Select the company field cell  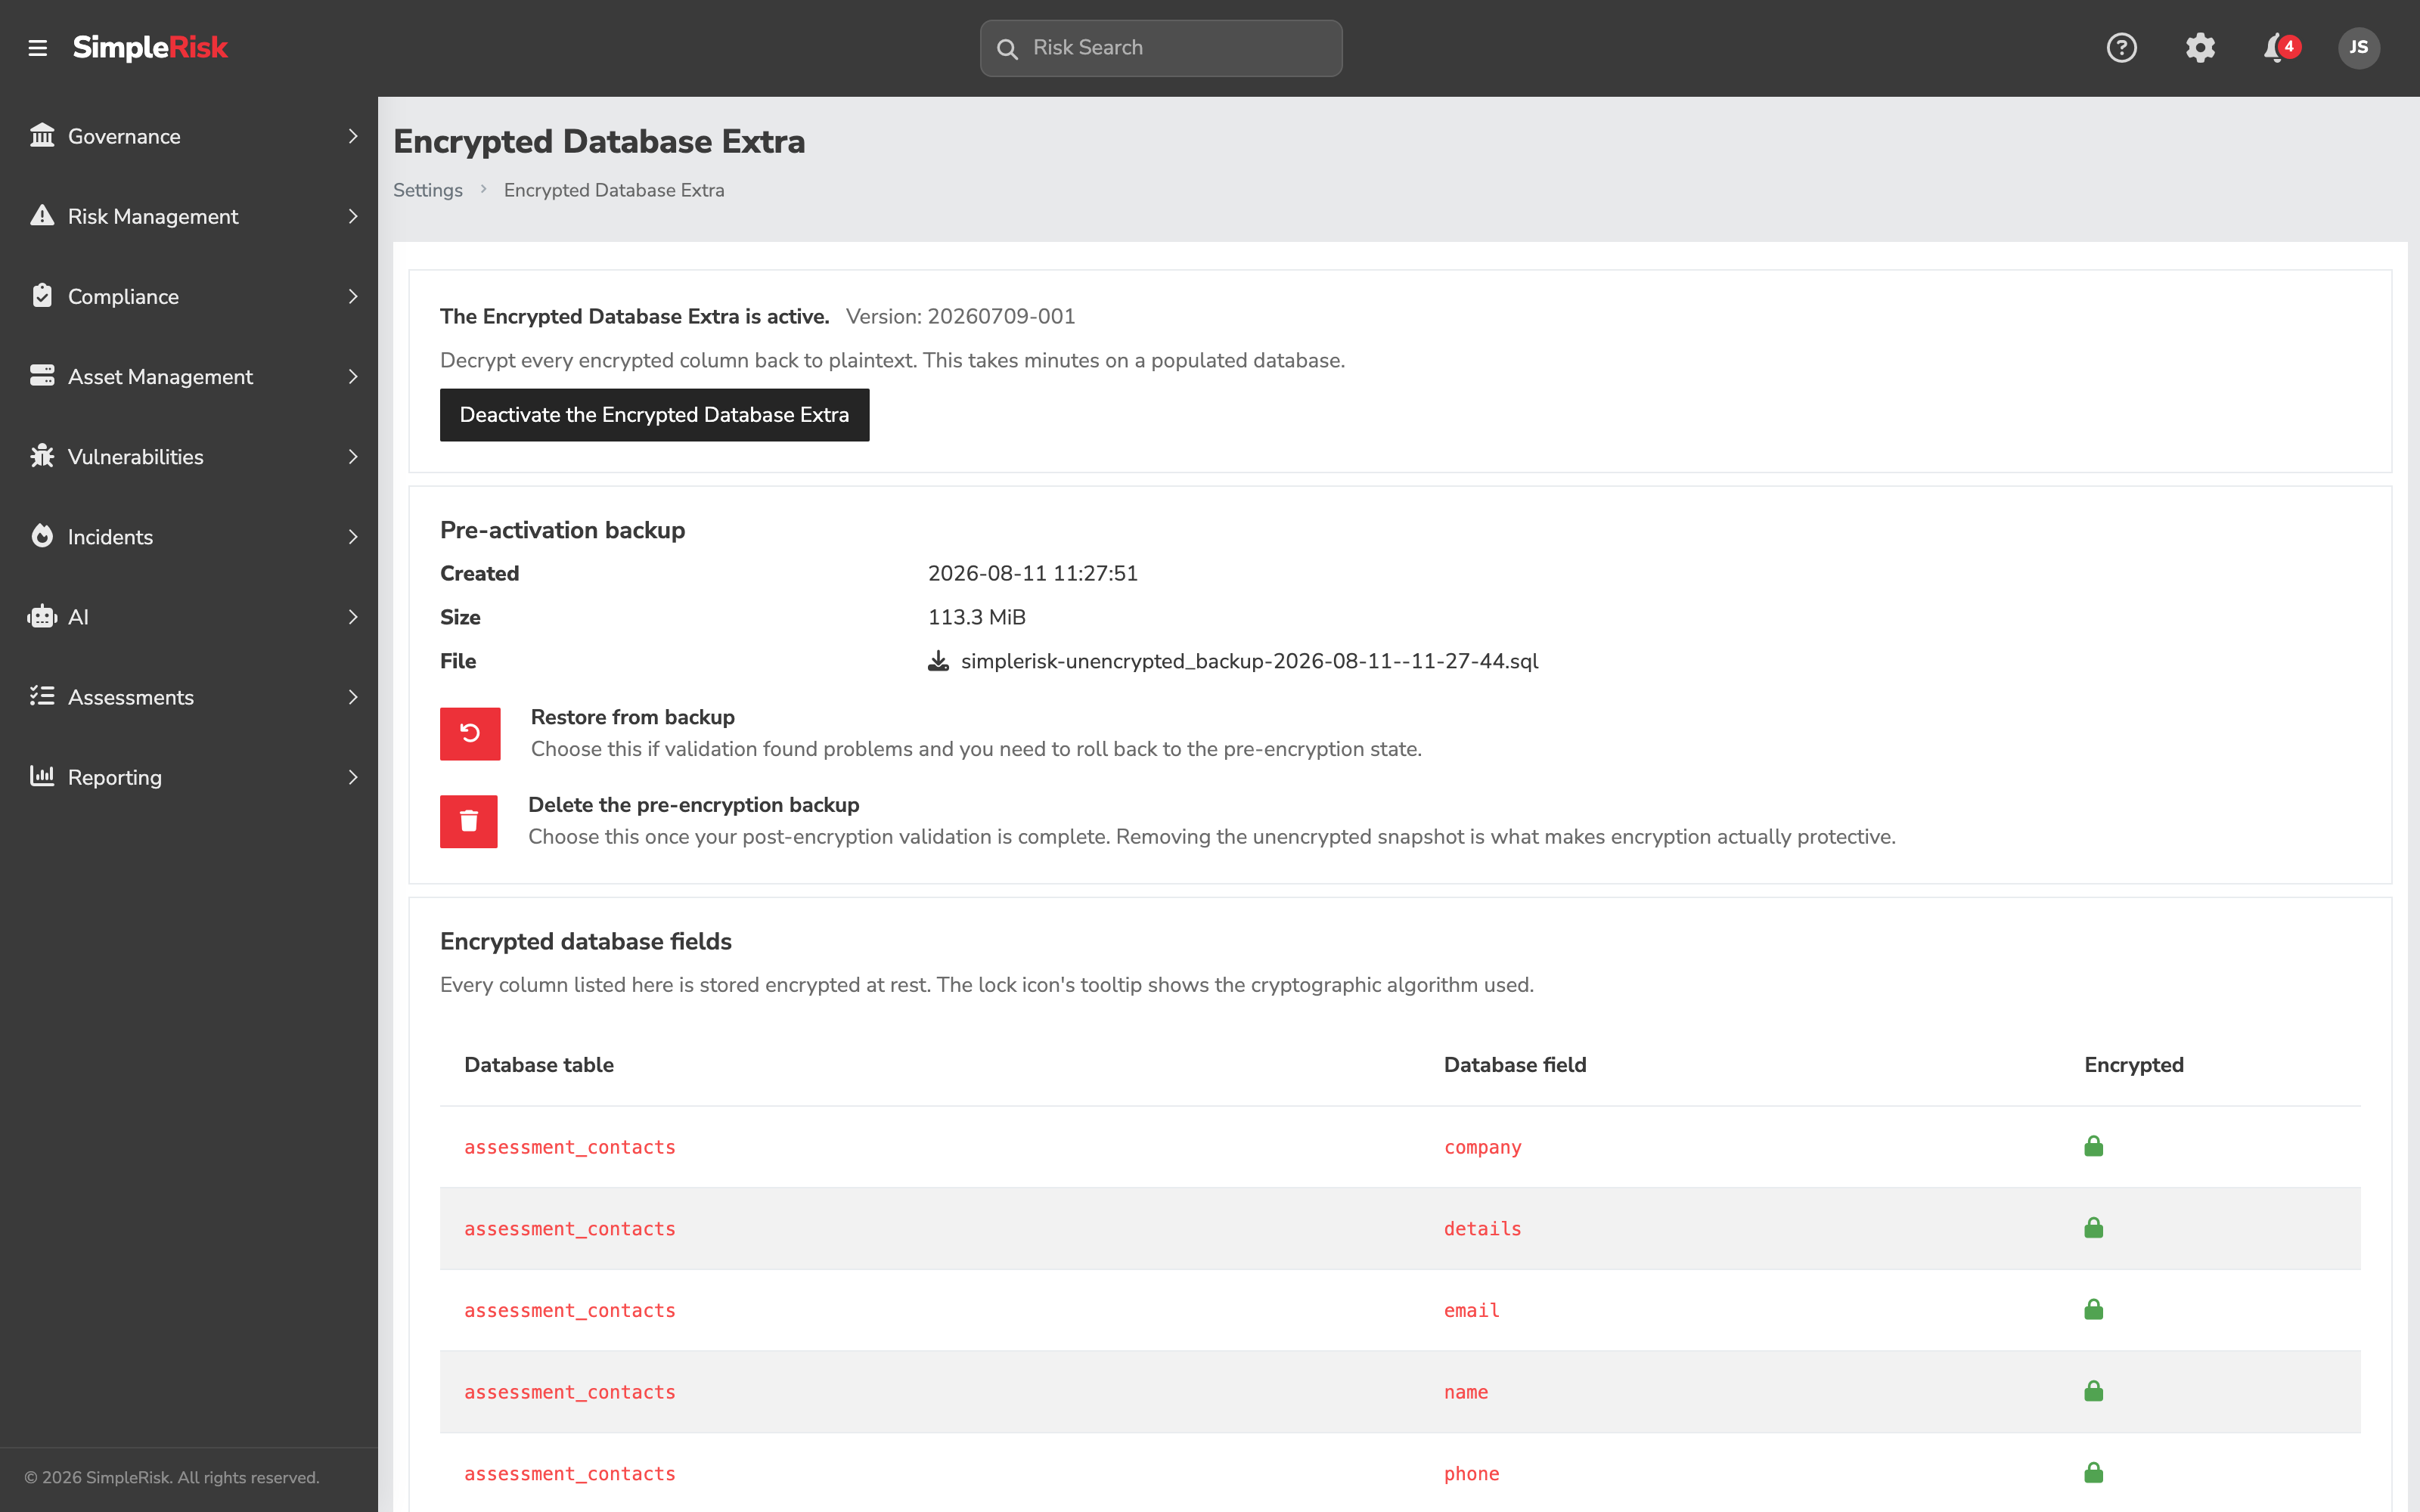[x=1482, y=1147]
